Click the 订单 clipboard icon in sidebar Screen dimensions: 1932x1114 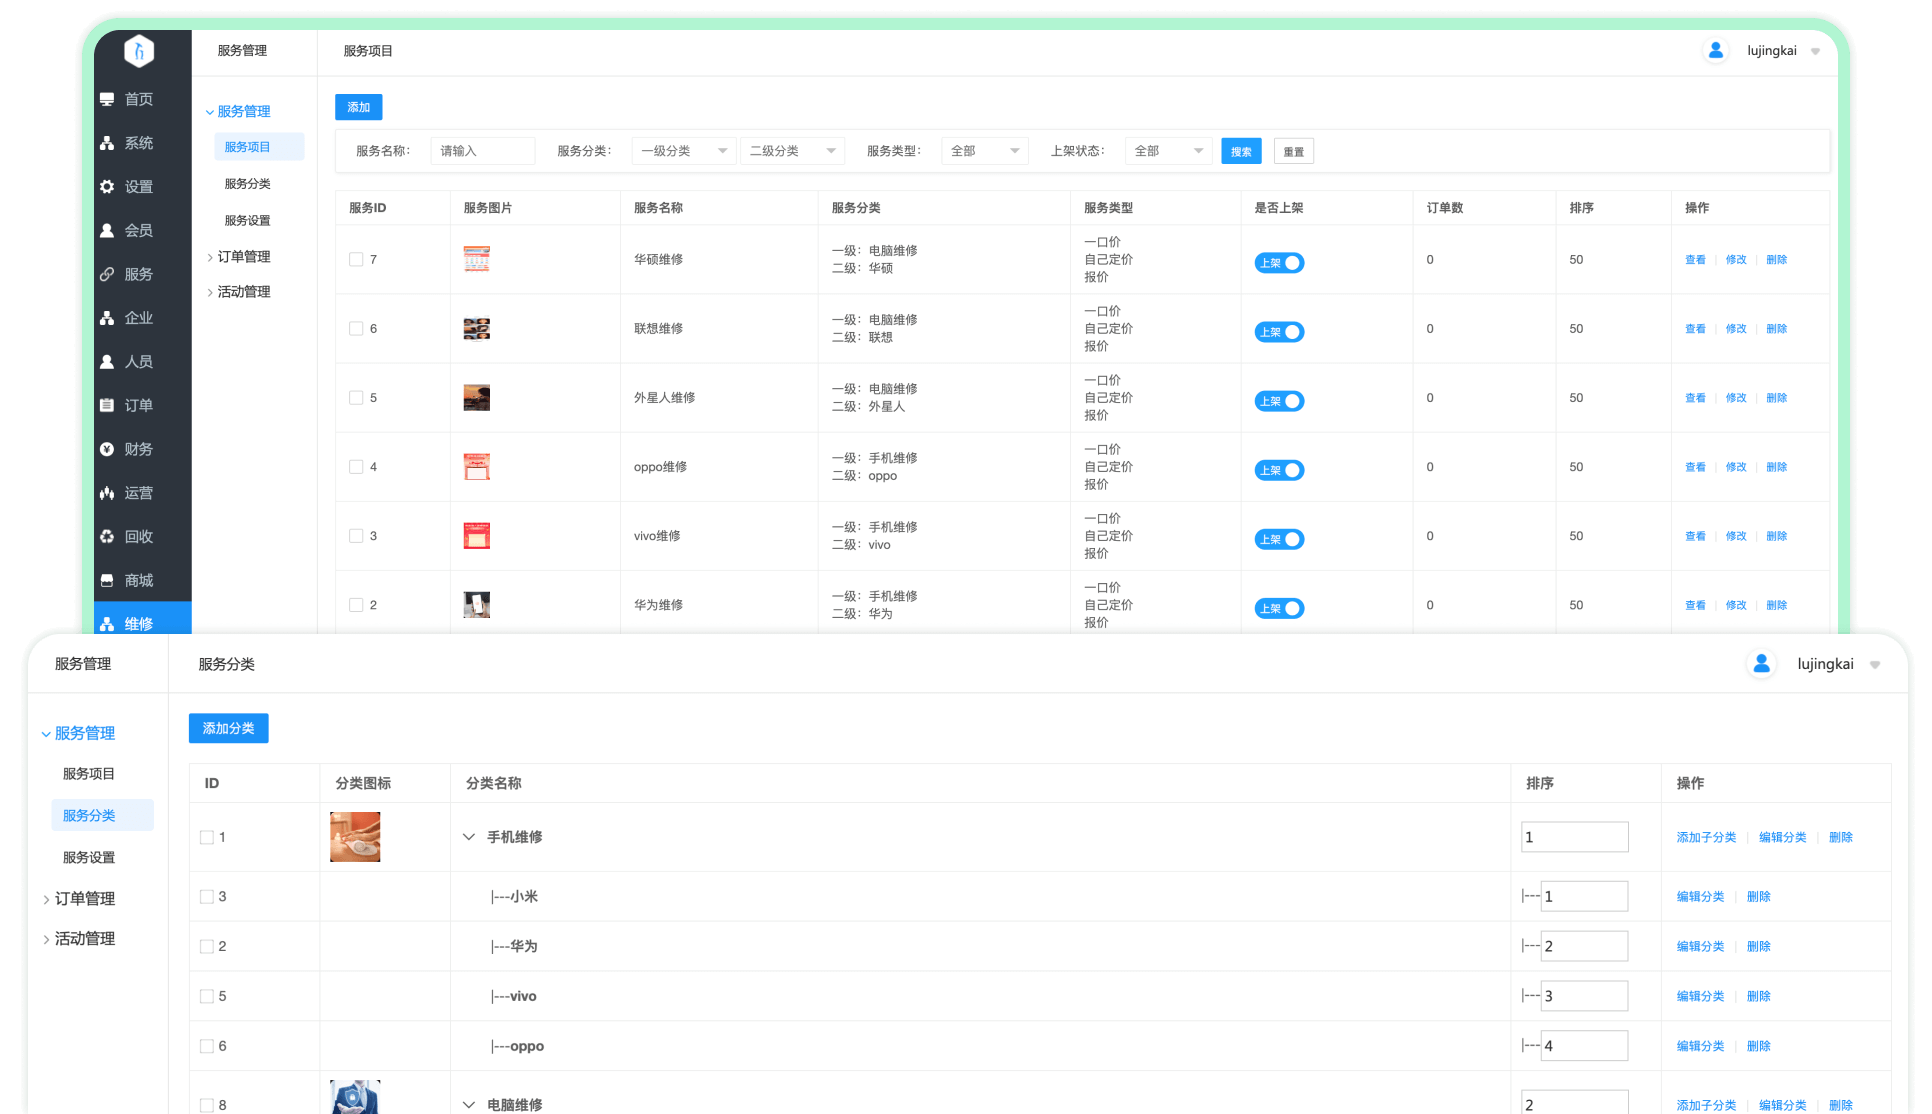107,405
